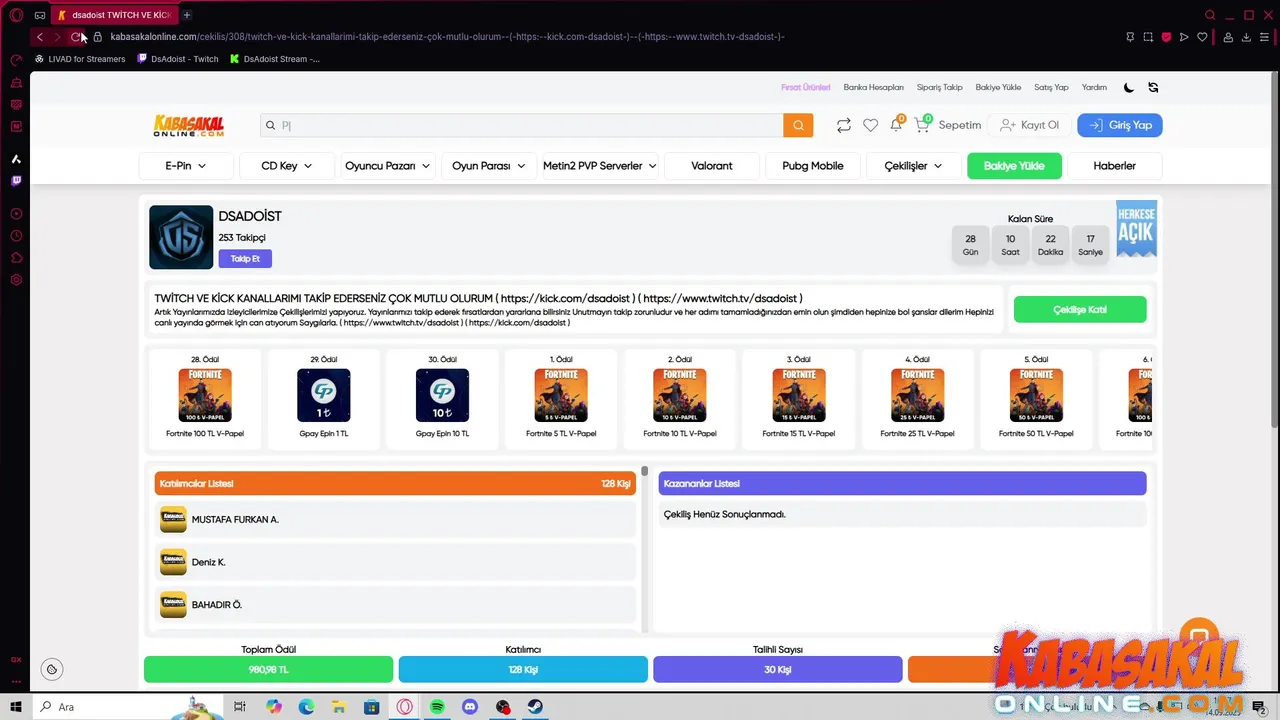Click the red ad-blocker shield icon
The width and height of the screenshot is (1280, 720).
point(1166,37)
